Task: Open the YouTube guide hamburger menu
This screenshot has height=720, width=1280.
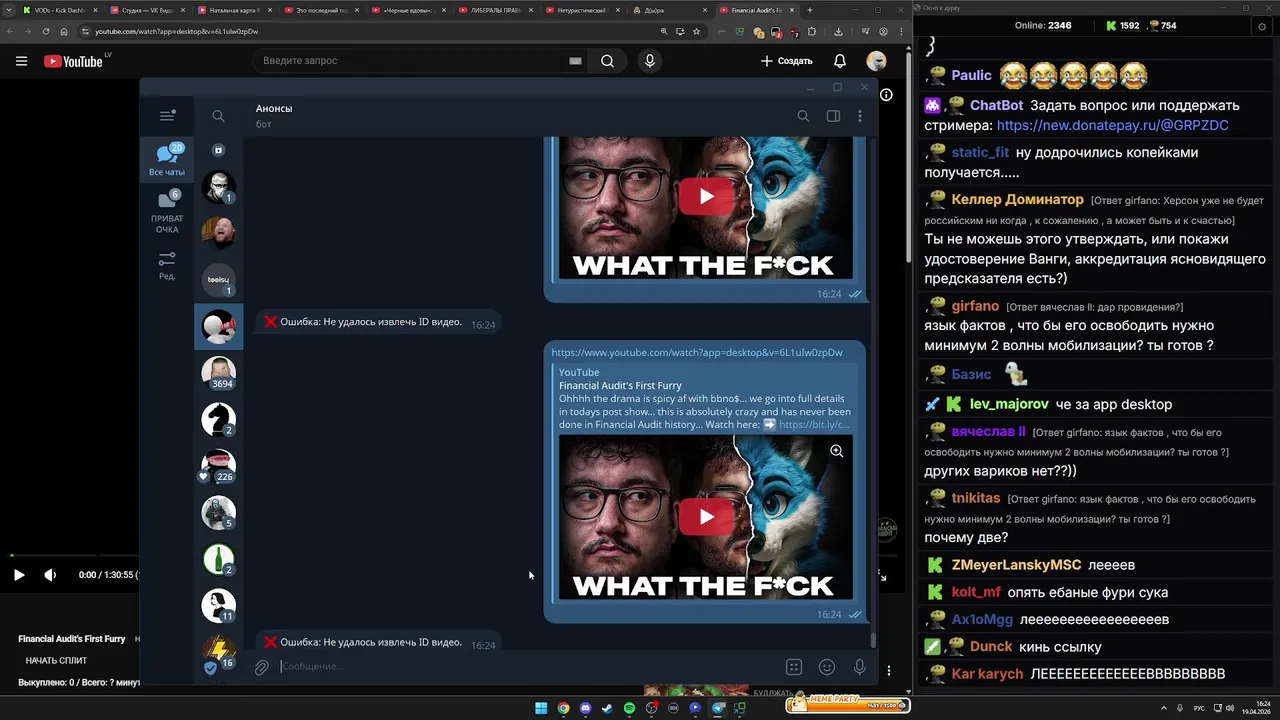Action: tap(21, 61)
